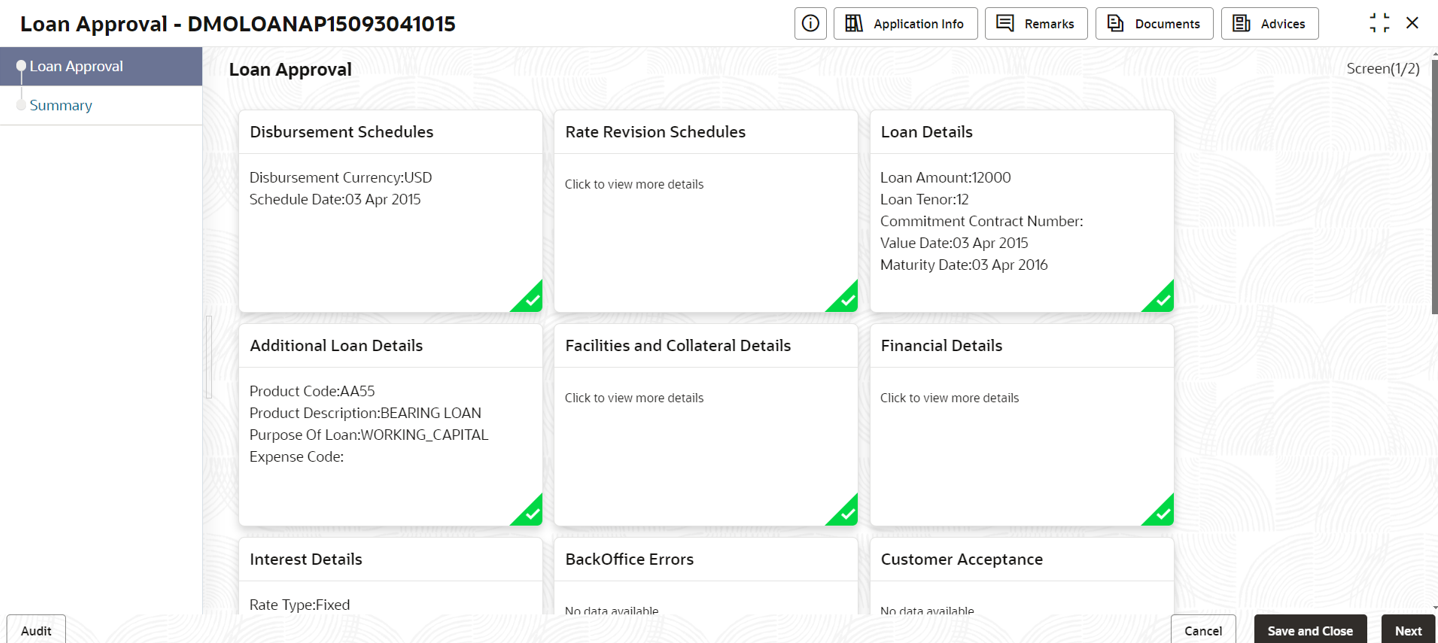This screenshot has height=643, width=1438.
Task: Open the Advices panel
Action: click(1269, 23)
